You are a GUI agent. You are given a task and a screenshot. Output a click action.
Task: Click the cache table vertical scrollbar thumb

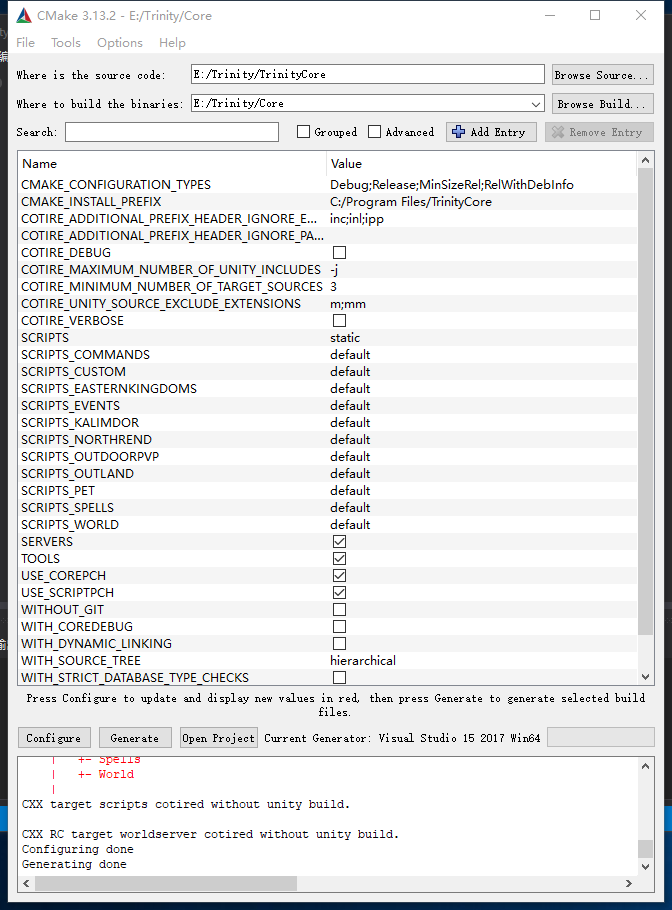(x=645, y=402)
